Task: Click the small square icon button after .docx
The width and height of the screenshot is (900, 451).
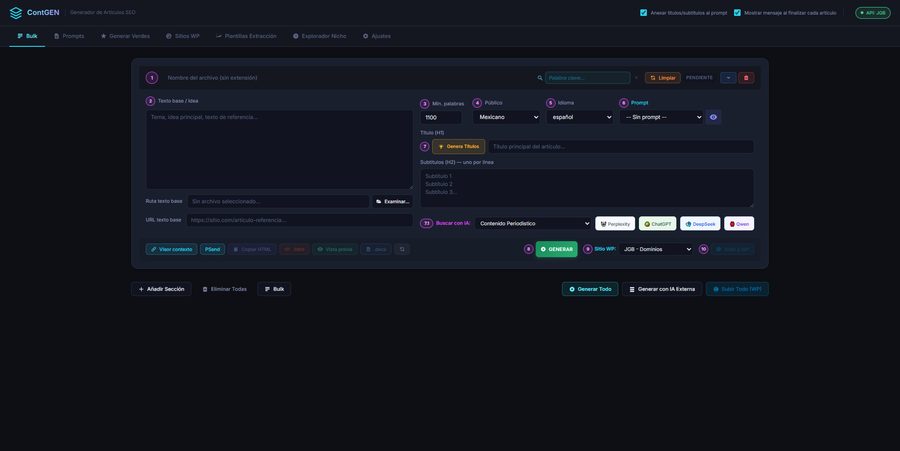Action: (402, 249)
